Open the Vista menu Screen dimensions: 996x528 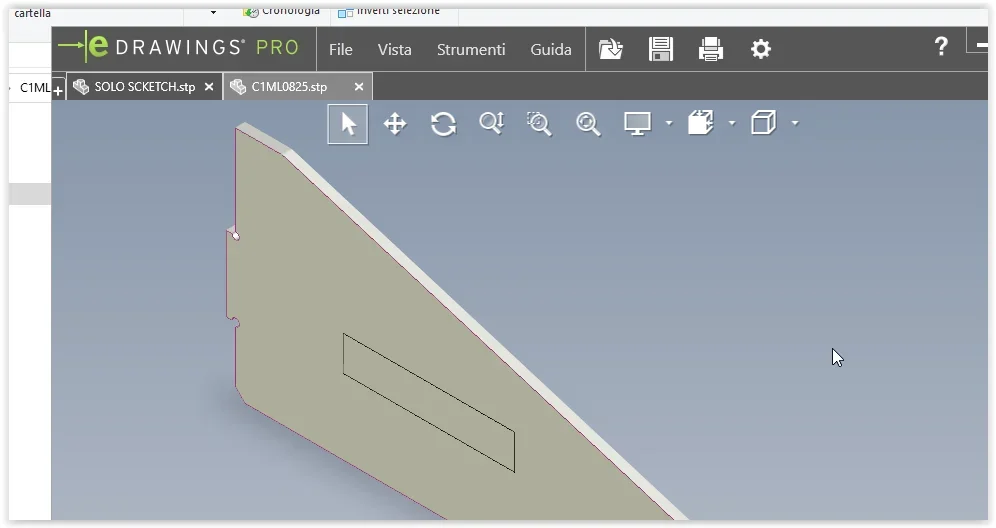click(x=394, y=49)
